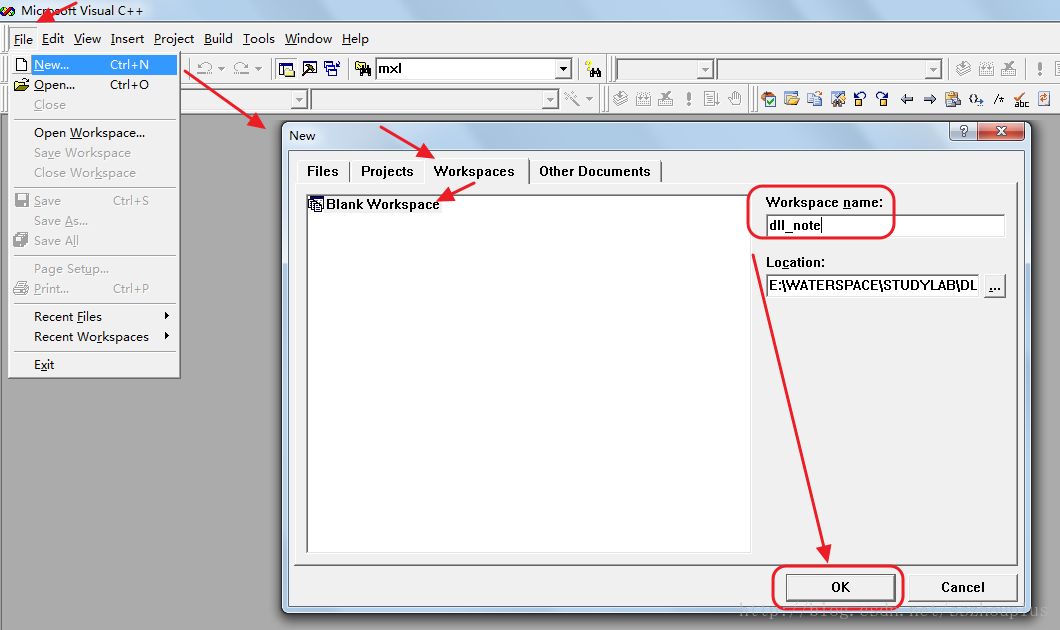1060x630 pixels.
Task: Open the Tools menu
Action: (259, 39)
